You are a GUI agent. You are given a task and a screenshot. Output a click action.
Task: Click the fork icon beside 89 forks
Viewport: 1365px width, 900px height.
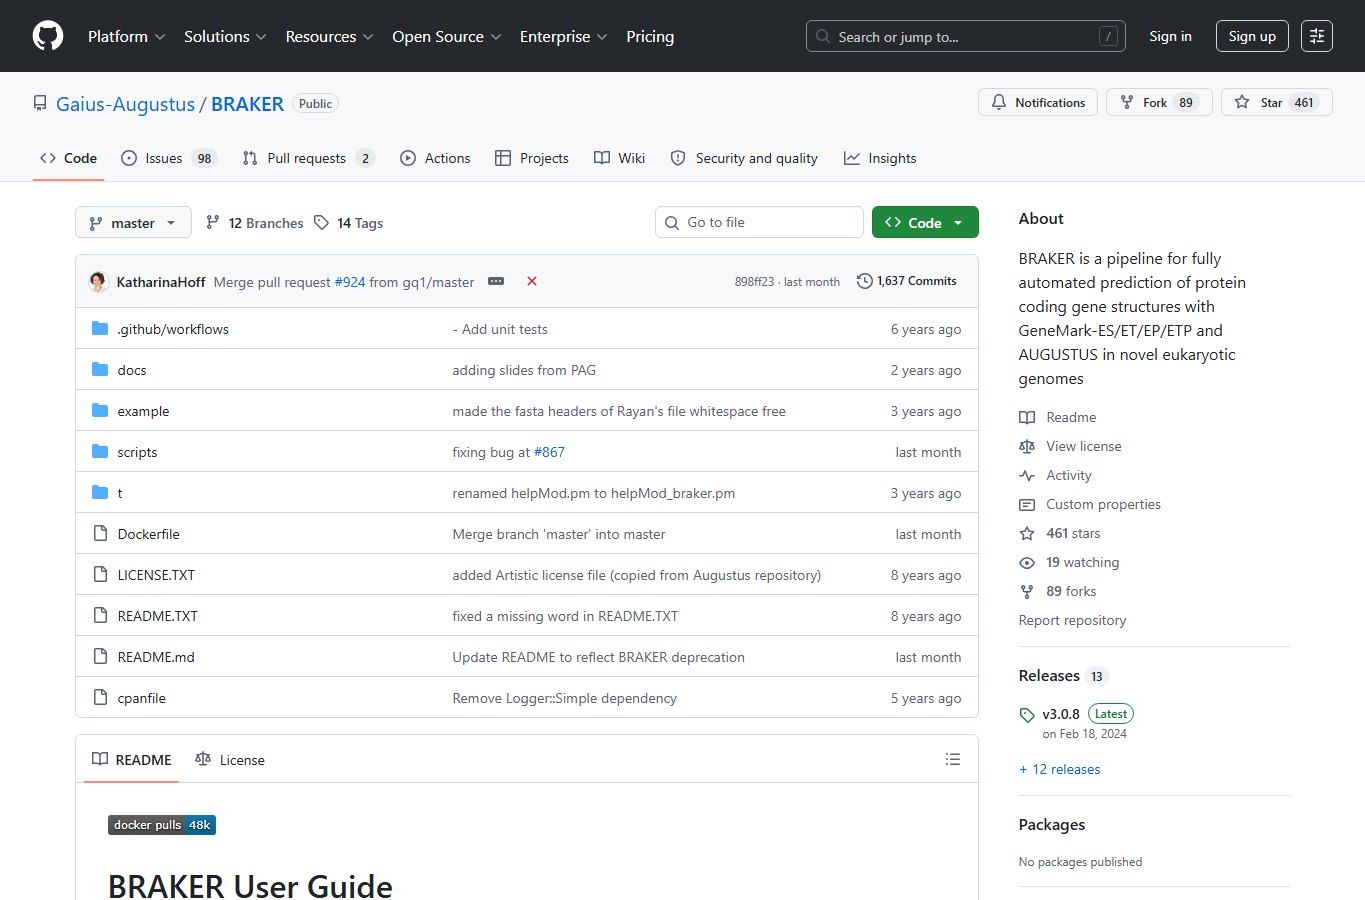point(1027,591)
